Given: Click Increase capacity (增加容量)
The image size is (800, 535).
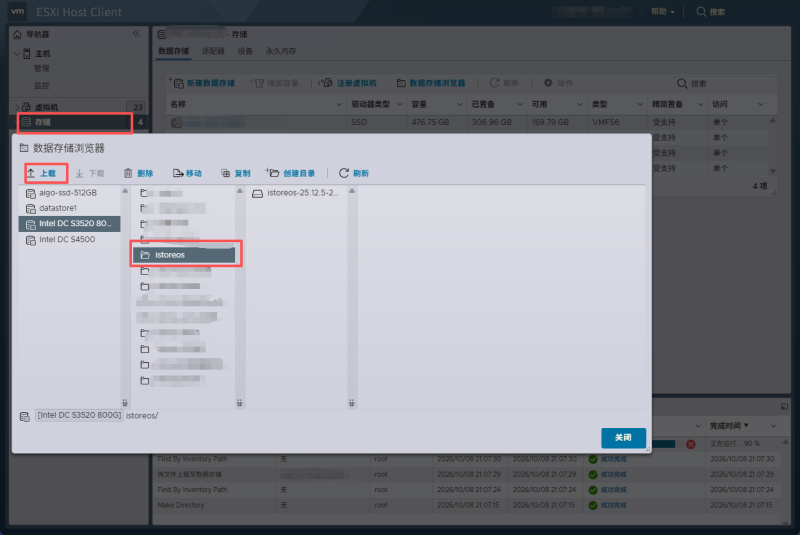Looking at the screenshot, I should click(x=274, y=83).
